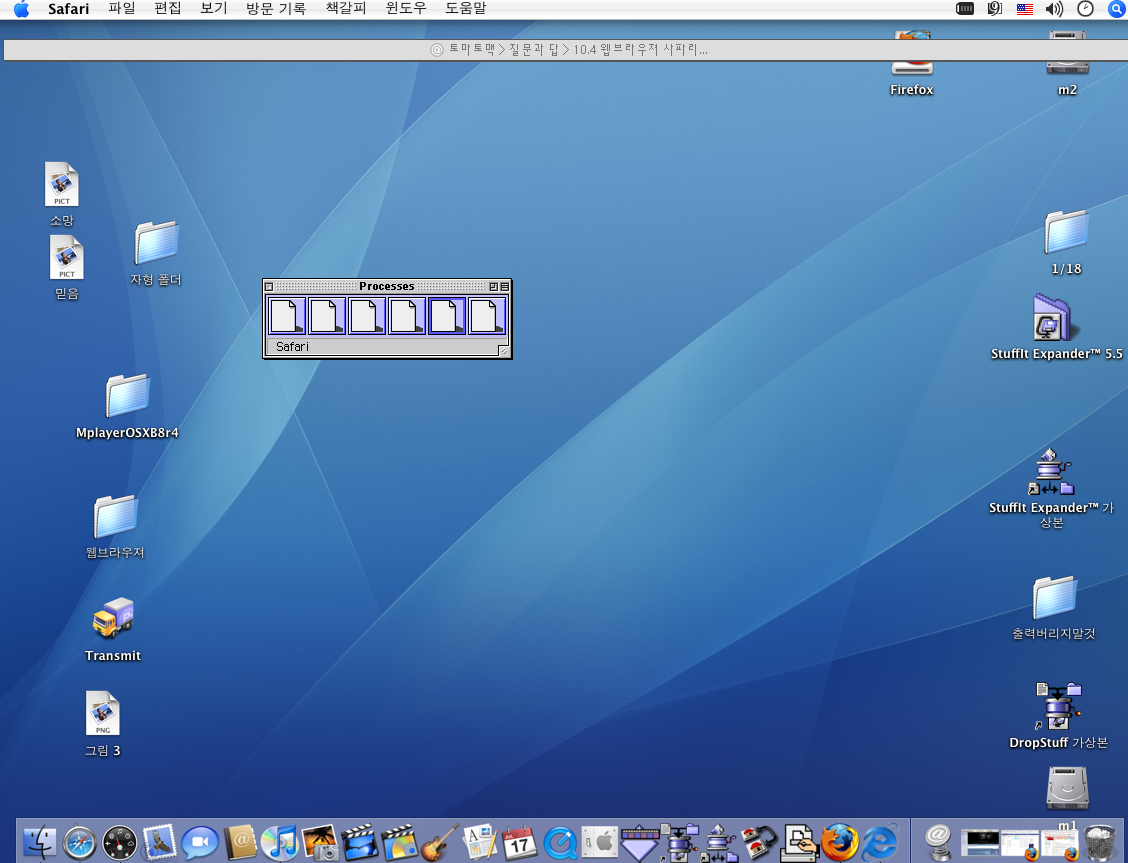Open the 방문 기록 menu
1128x863 pixels.
tap(275, 9)
